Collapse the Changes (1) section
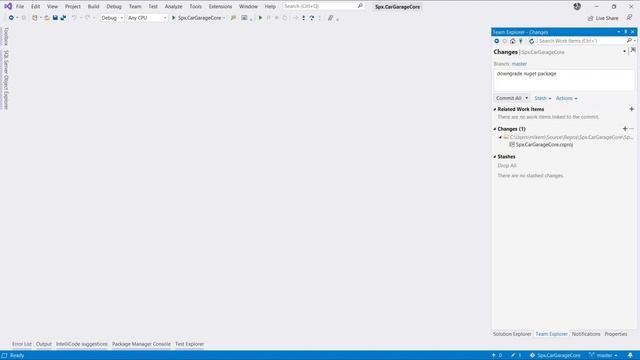Image resolution: width=640 pixels, height=360 pixels. (x=495, y=129)
